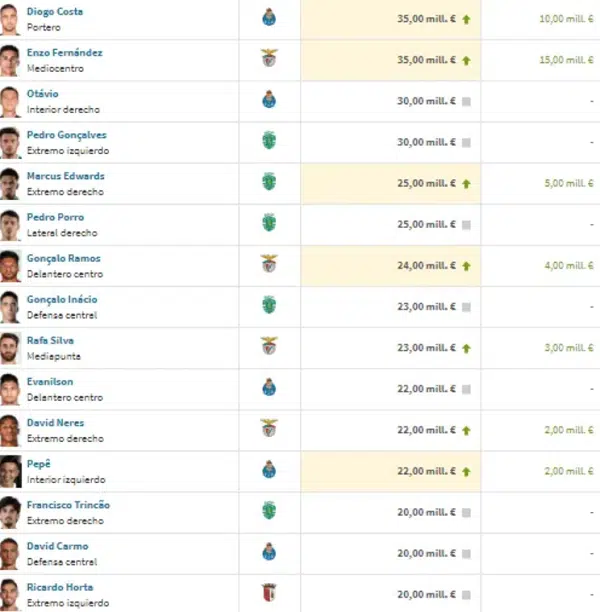Viewport: 600px width, 612px height.
Task: Click green arrow on Rafa Silva row
Action: 467,348
